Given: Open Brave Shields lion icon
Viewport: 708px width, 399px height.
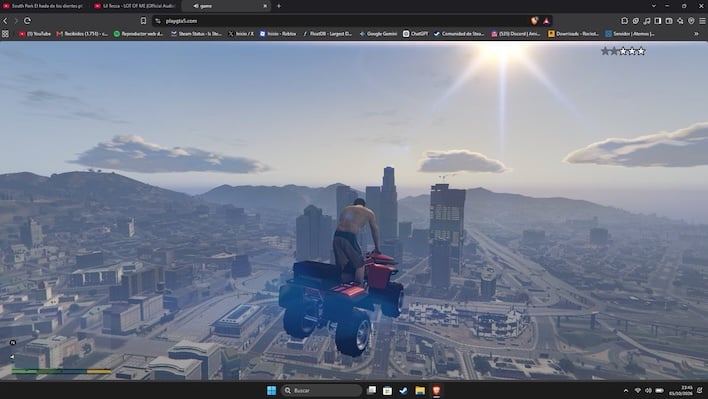Looking at the screenshot, I should [x=535, y=21].
